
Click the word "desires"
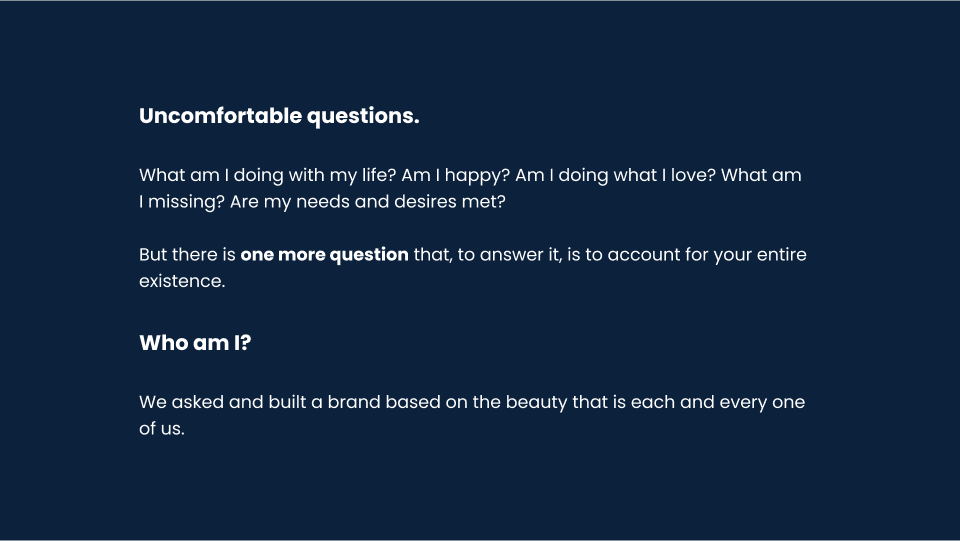tap(423, 201)
